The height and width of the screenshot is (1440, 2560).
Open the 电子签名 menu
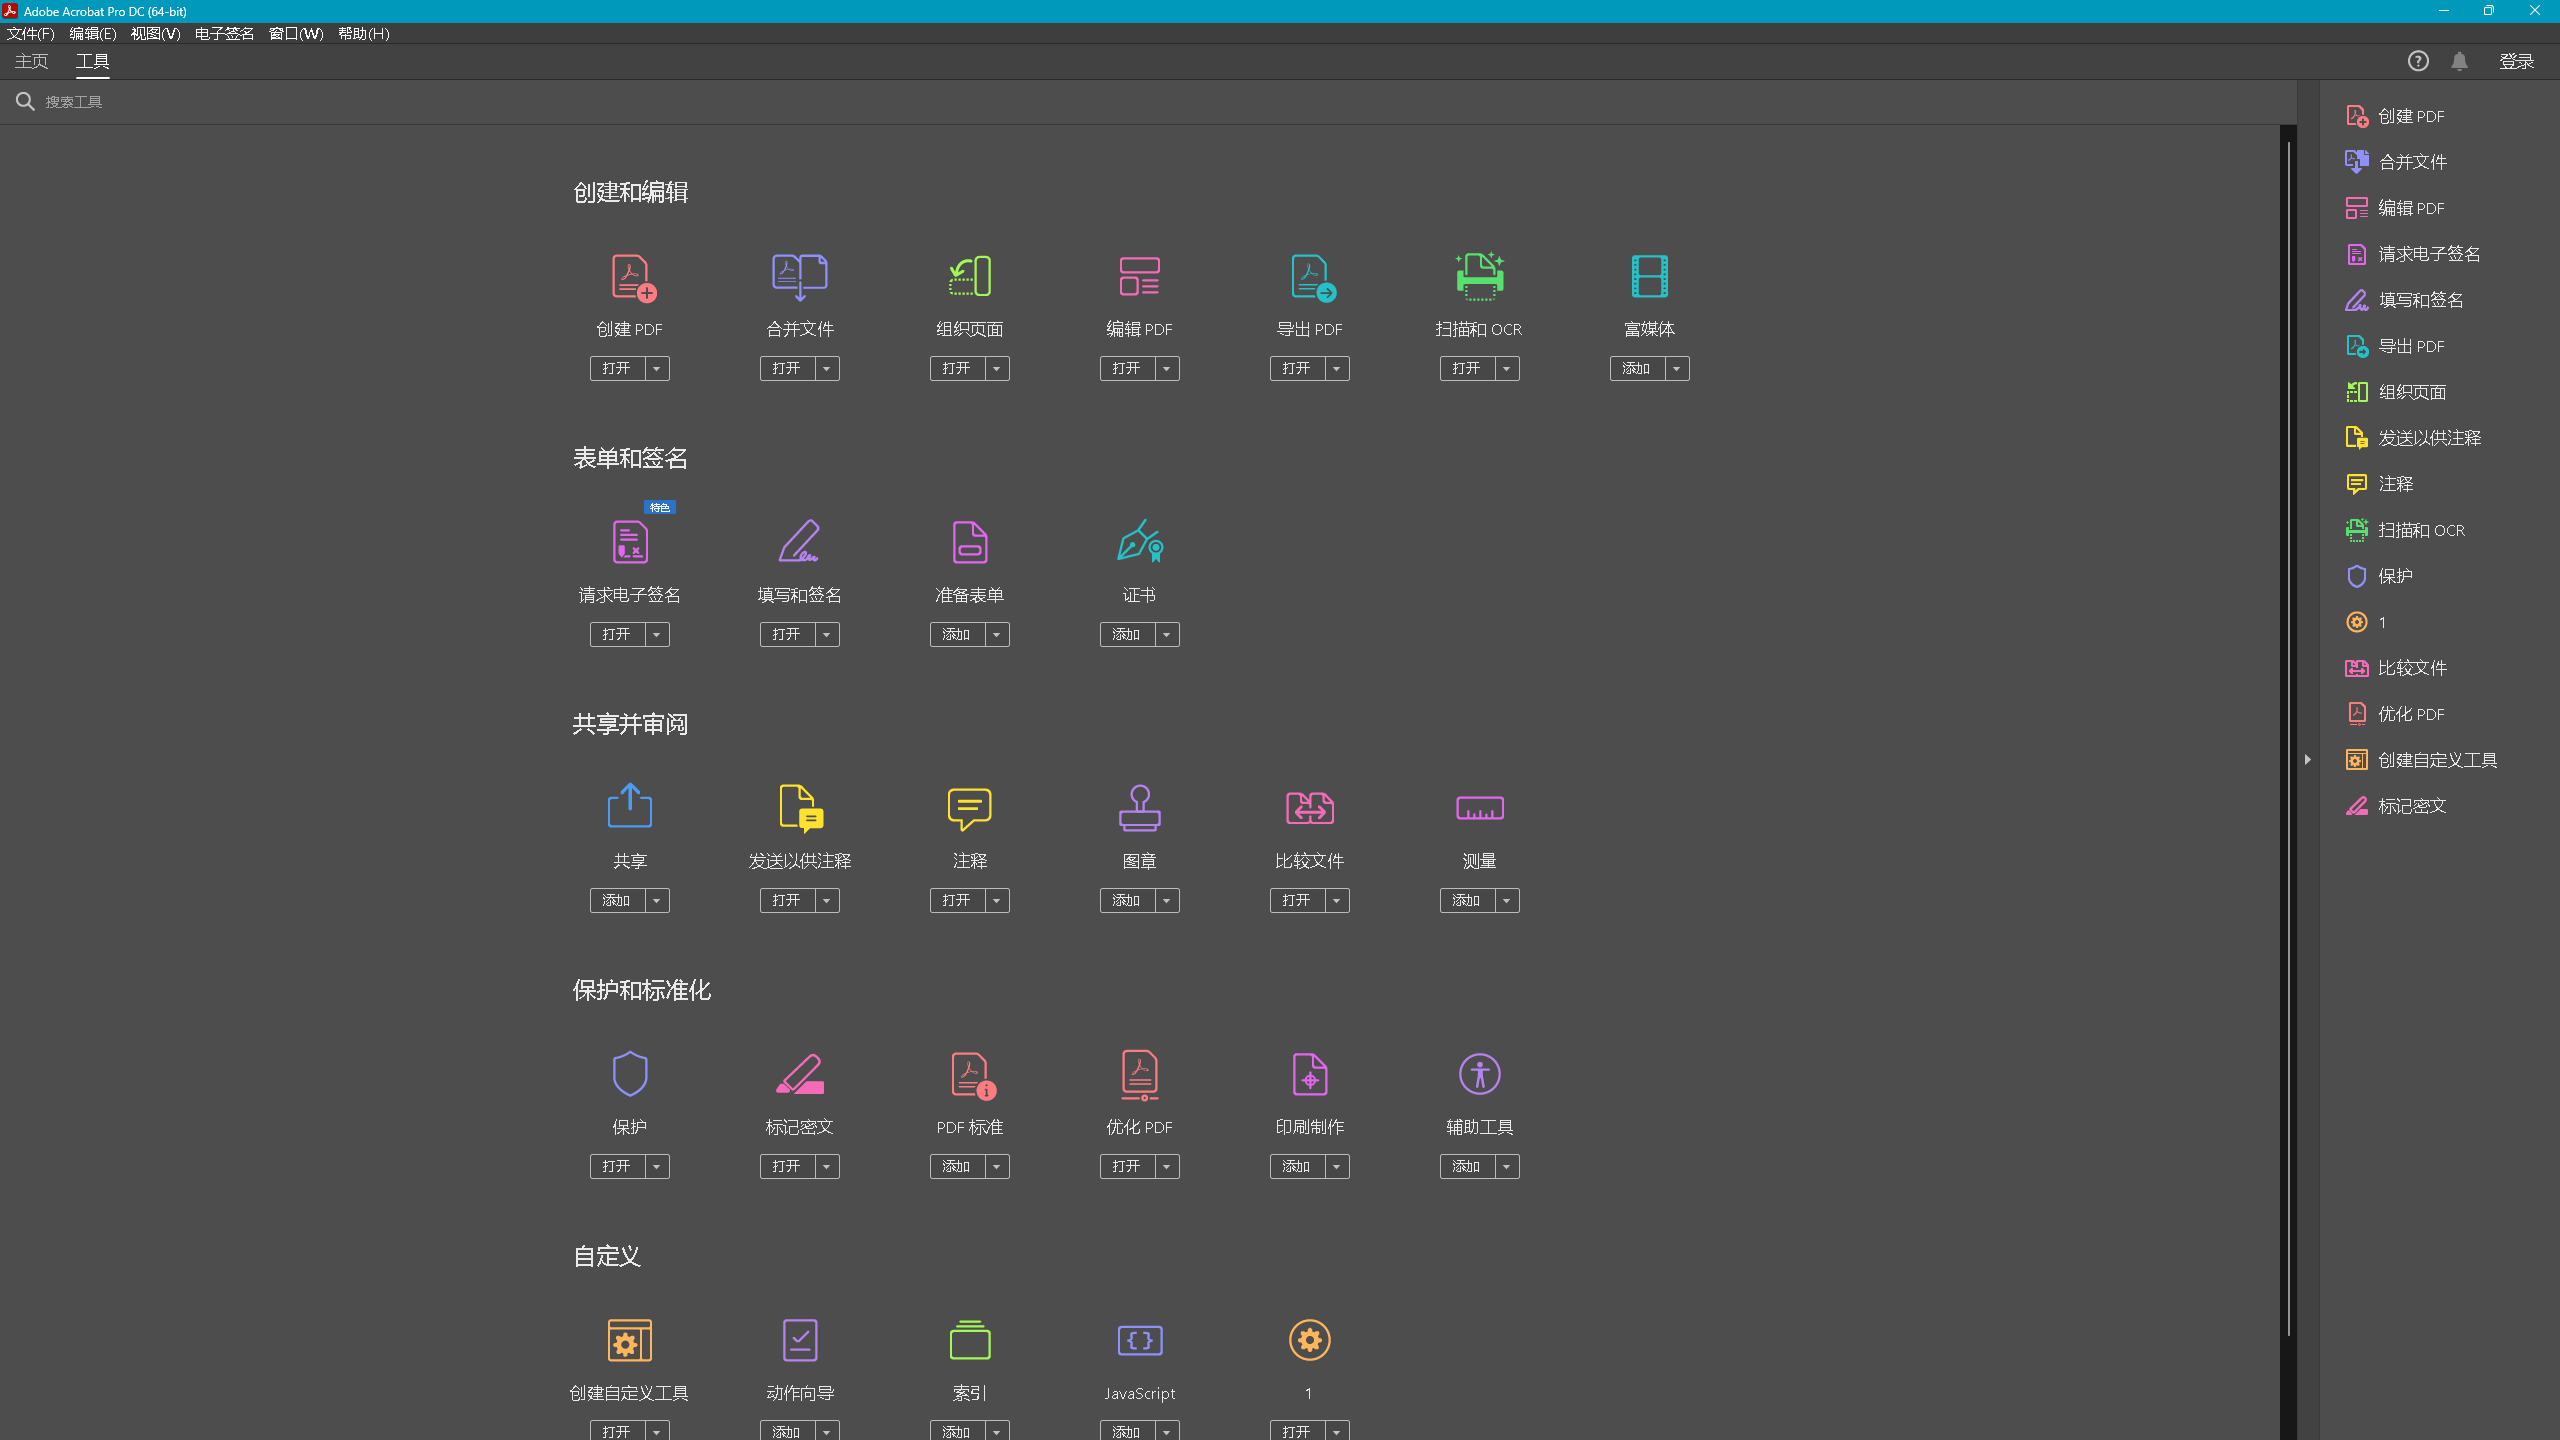coord(224,33)
